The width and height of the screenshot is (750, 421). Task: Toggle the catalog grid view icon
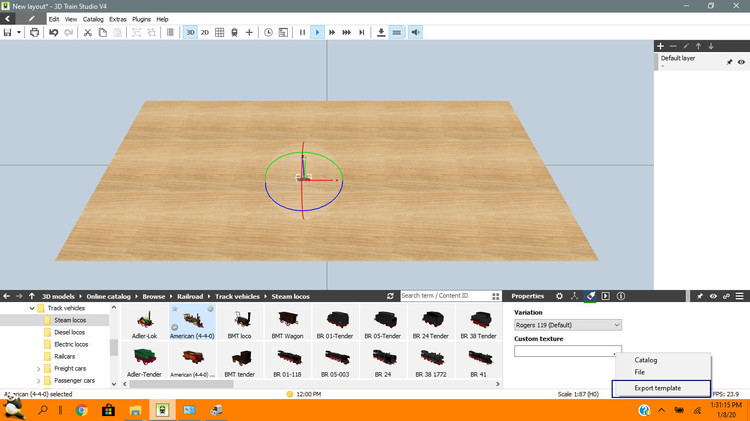496,296
